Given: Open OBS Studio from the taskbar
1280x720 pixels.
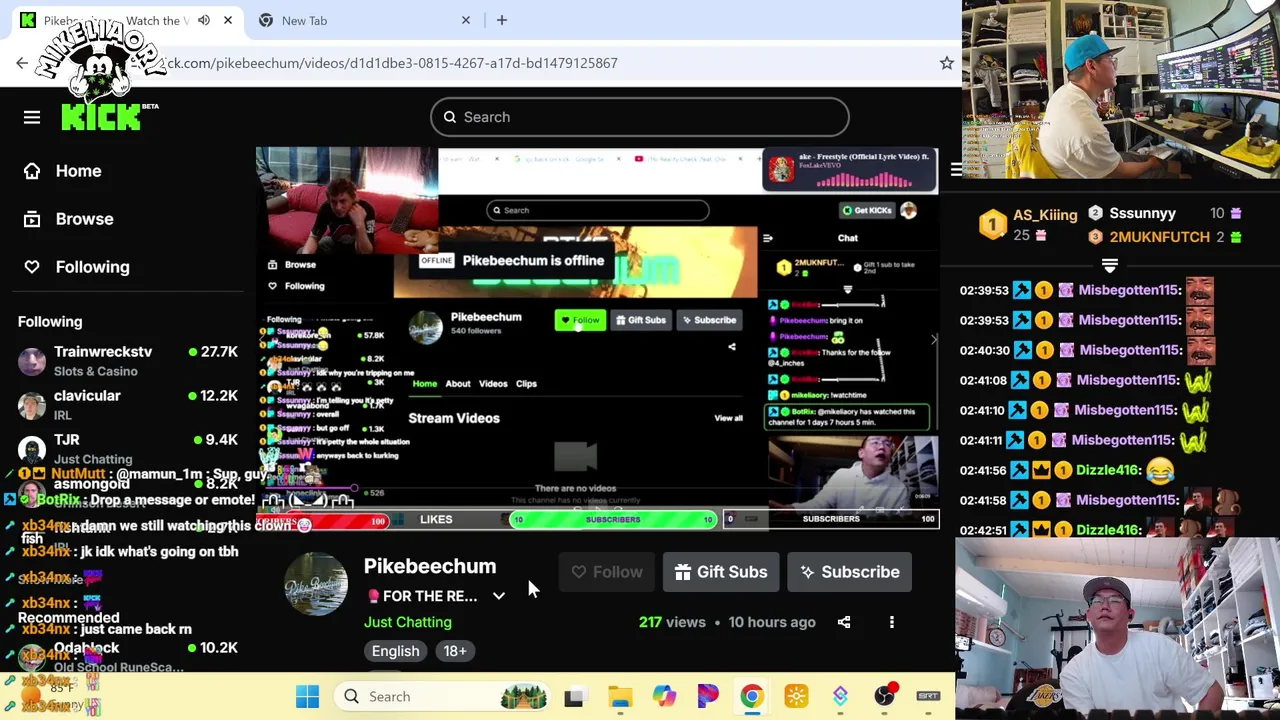Looking at the screenshot, I should tap(884, 697).
